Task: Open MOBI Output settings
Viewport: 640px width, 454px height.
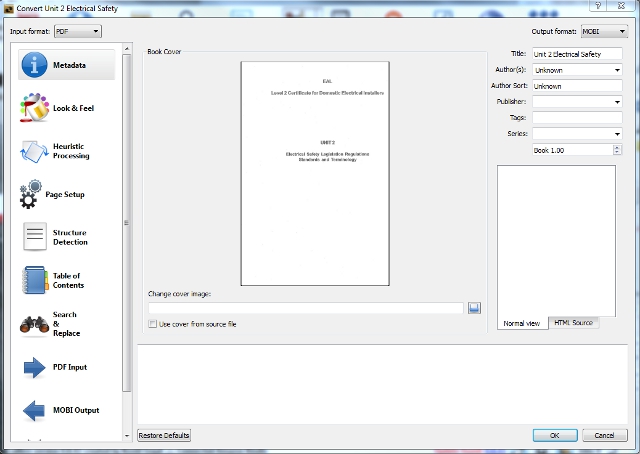Action: pyautogui.click(x=35, y=410)
